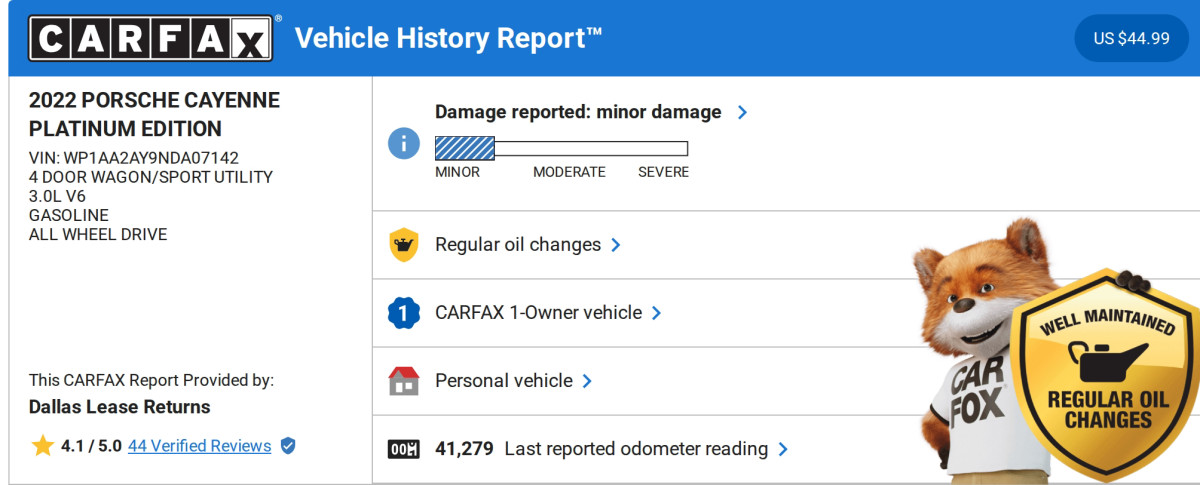This screenshot has height=485, width=1200.
Task: Click the red house Personal vehicle icon
Action: [403, 381]
